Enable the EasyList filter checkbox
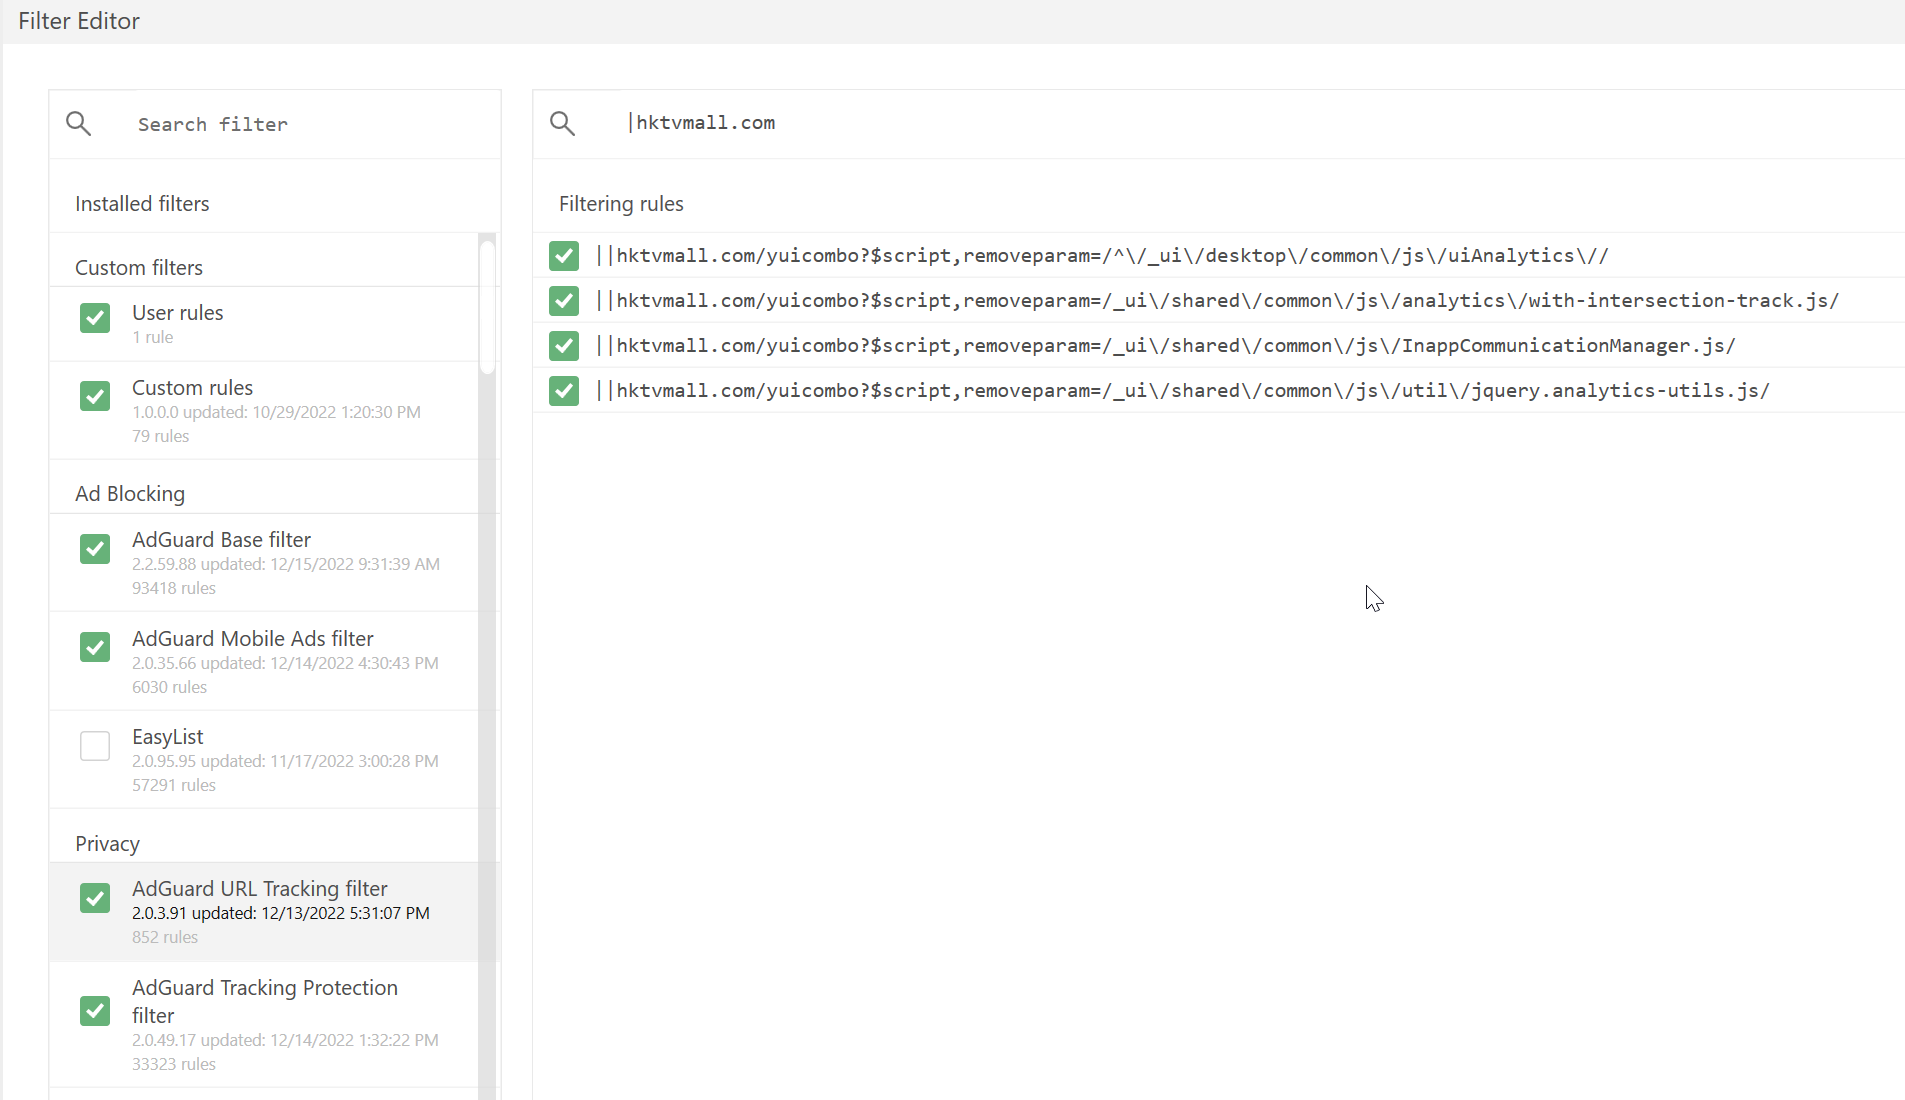 [95, 746]
